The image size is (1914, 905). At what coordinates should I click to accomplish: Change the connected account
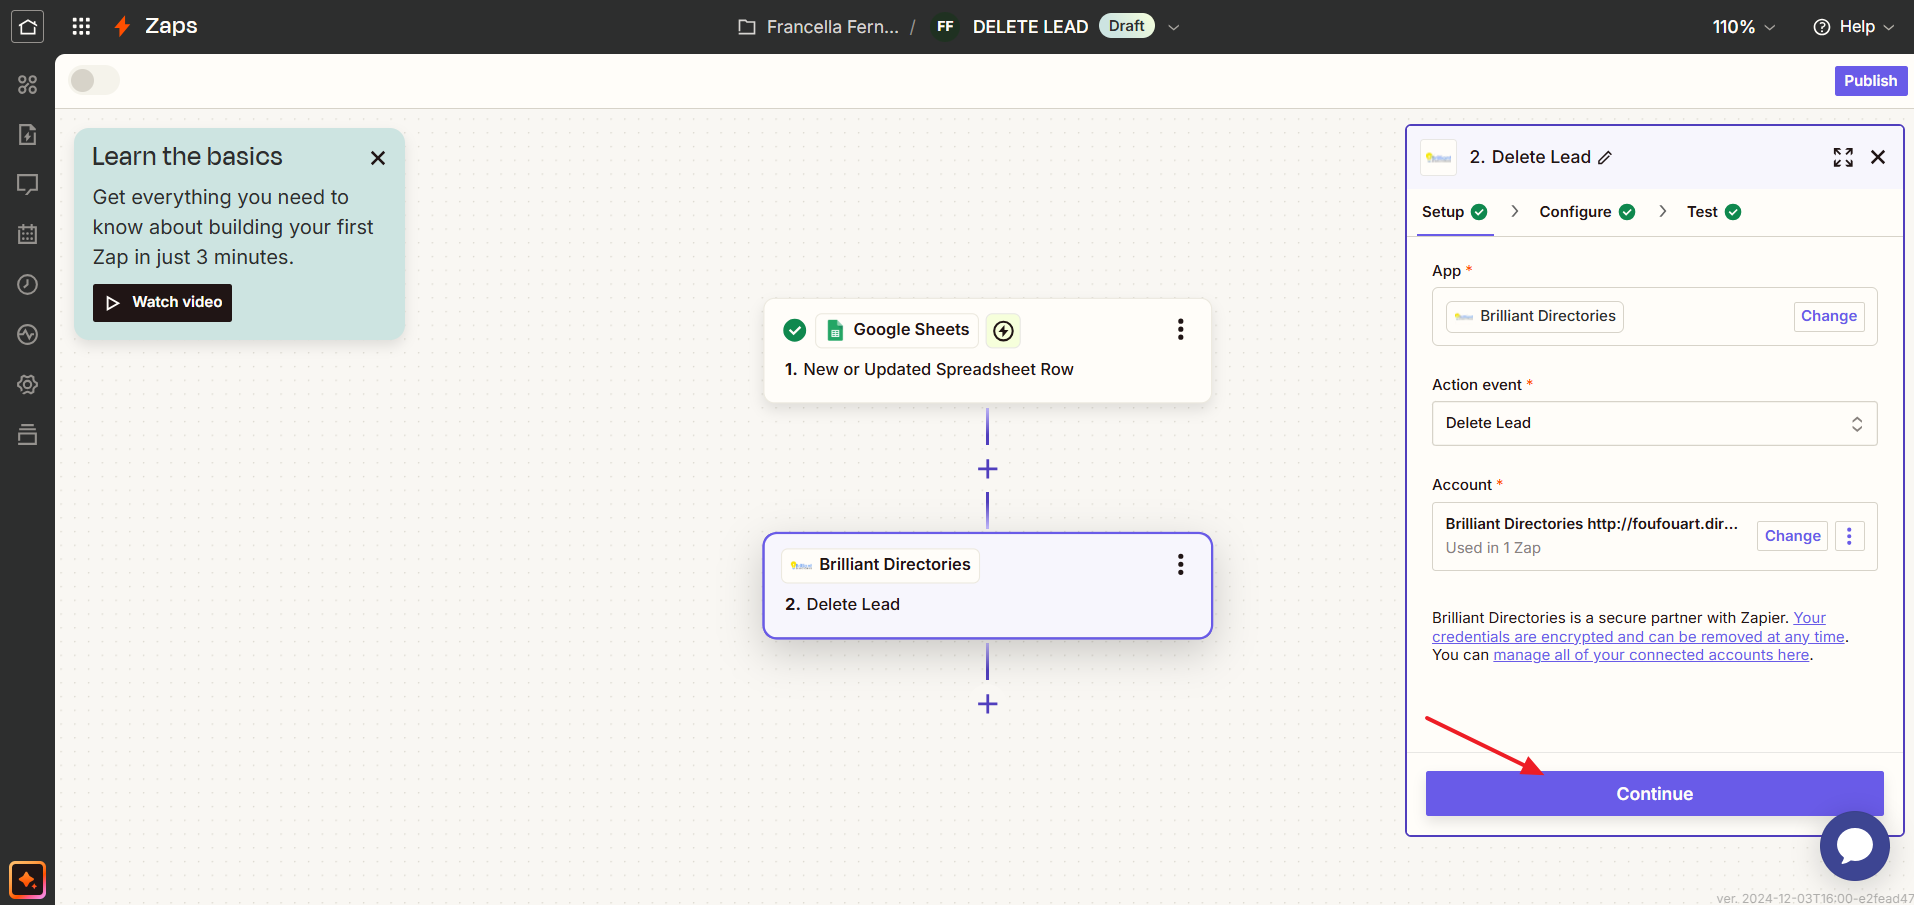(1792, 536)
